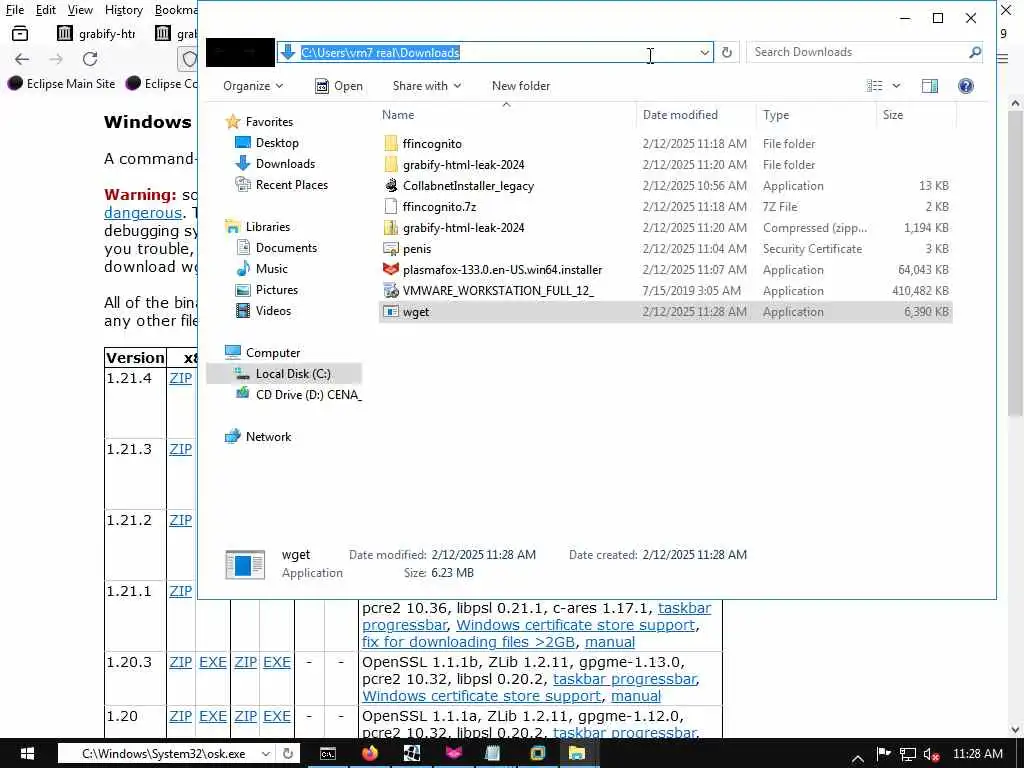
Task: Select Documents library
Action: click(x=276, y=248)
